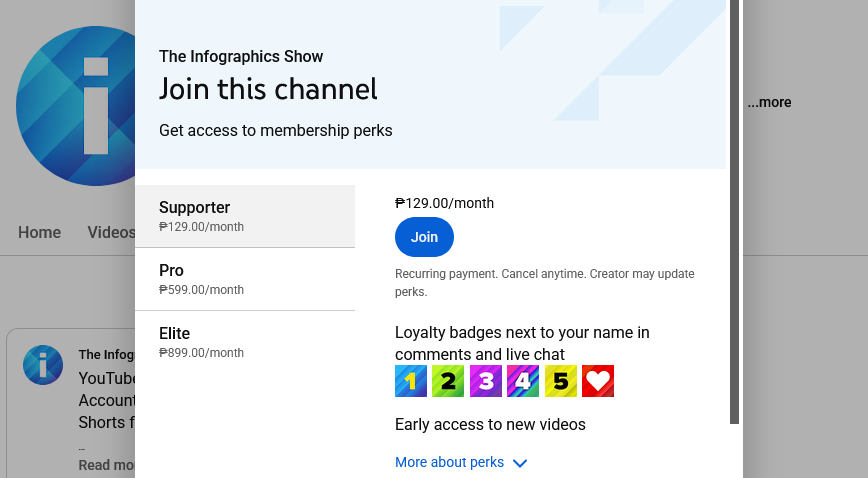Viewport: 868px width, 478px height.
Task: Select the Elite membership tier
Action: (x=245, y=342)
